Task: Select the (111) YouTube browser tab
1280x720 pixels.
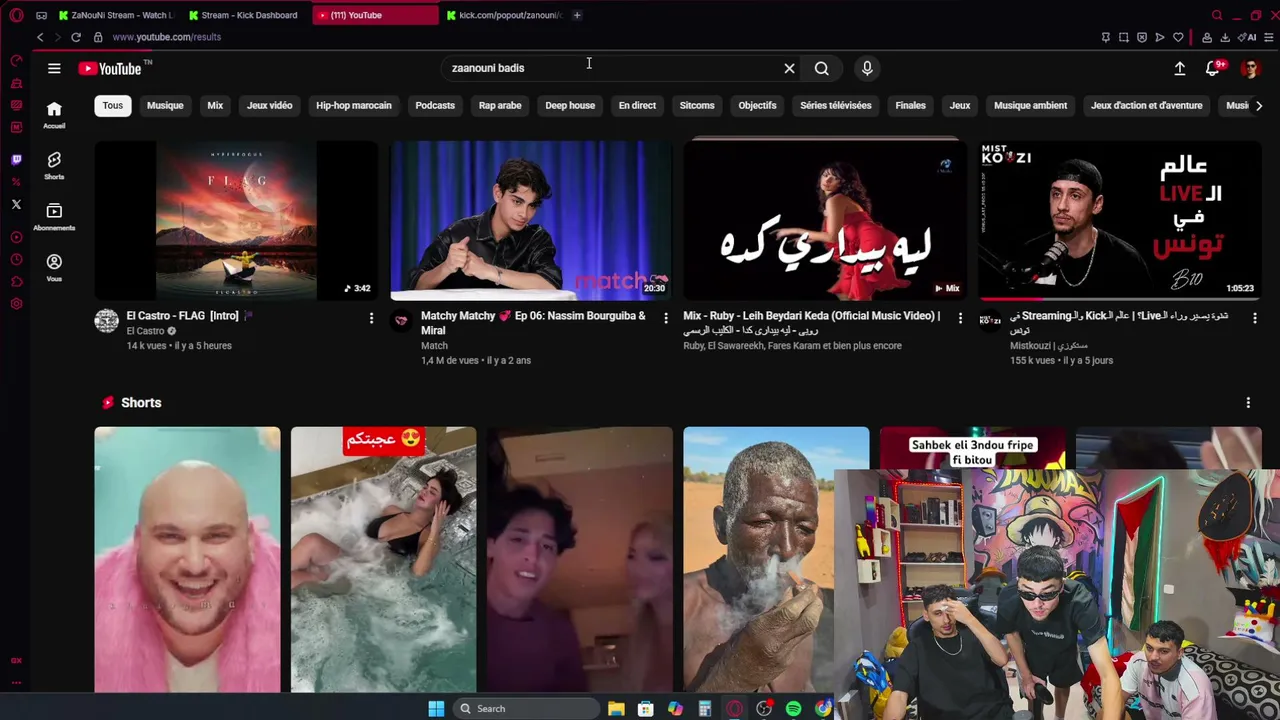Action: [376, 15]
